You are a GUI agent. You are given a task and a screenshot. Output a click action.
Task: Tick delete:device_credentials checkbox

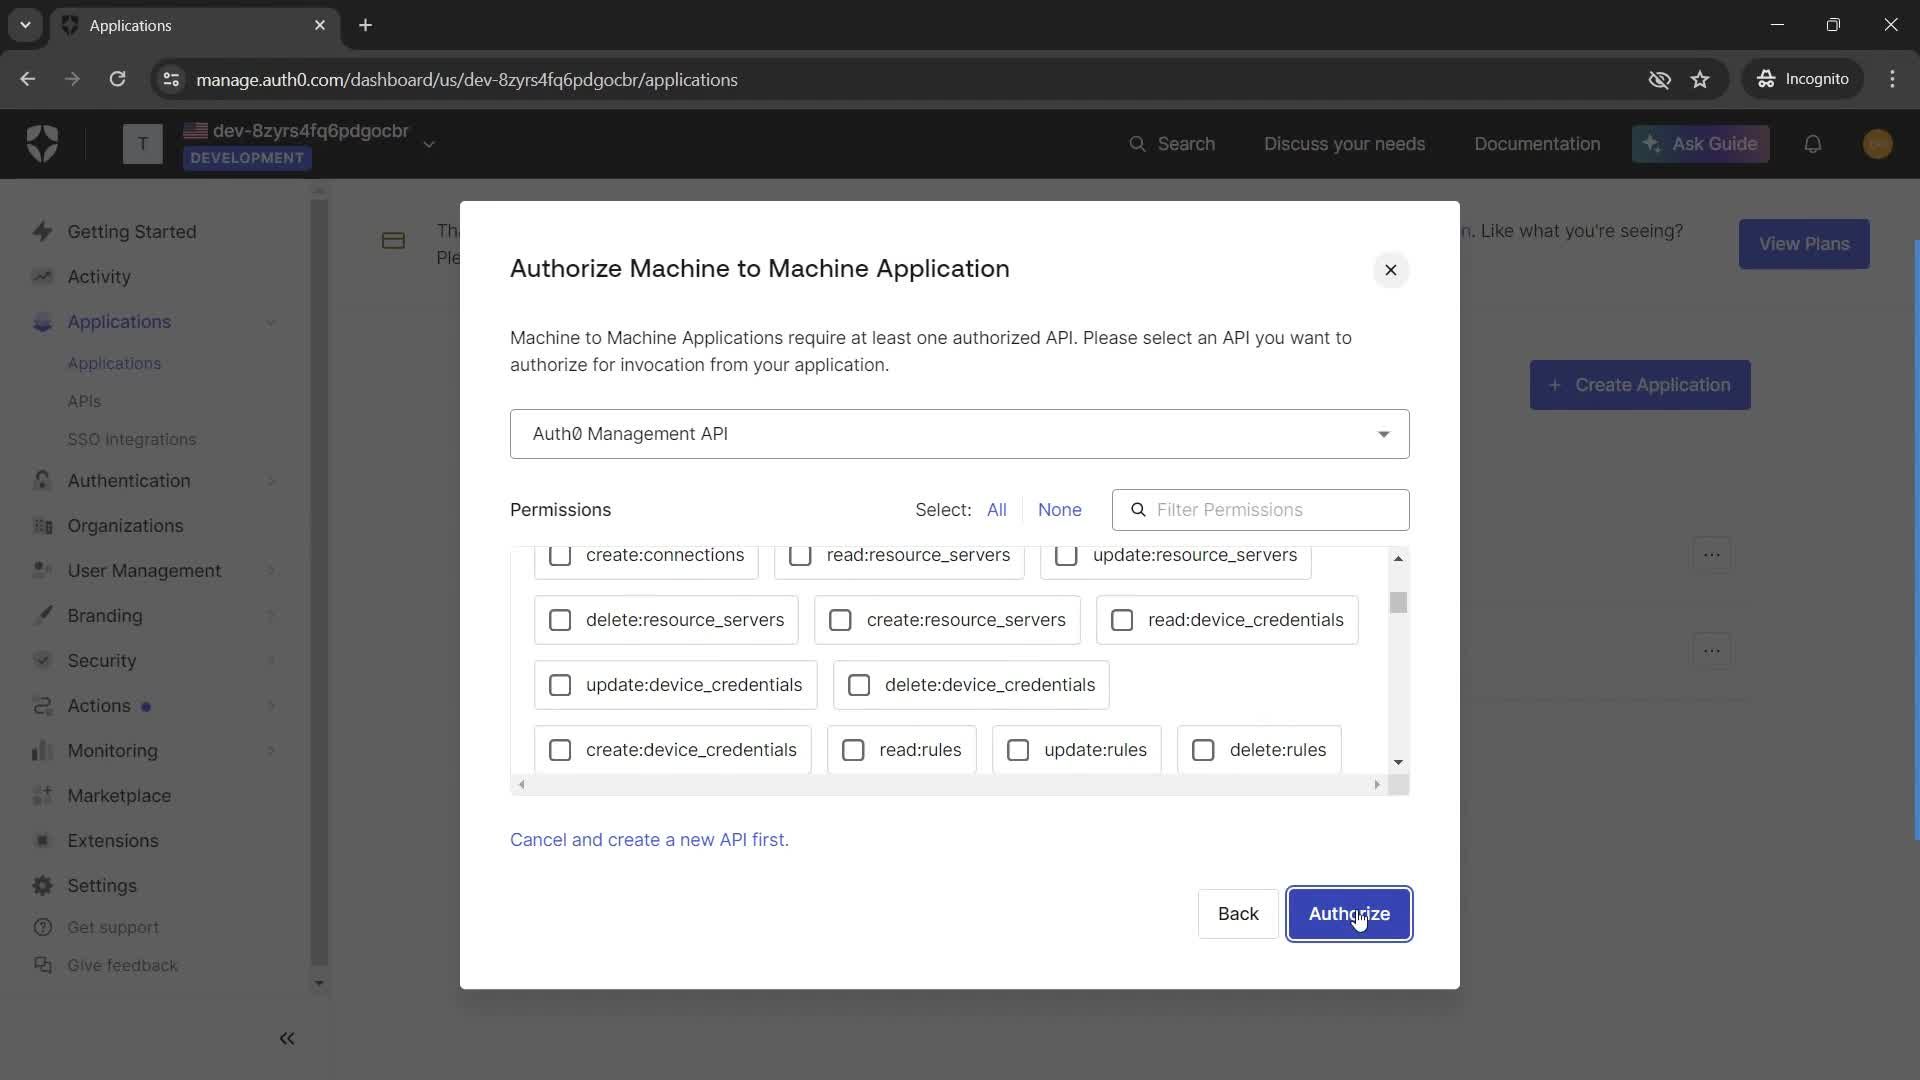tap(859, 685)
